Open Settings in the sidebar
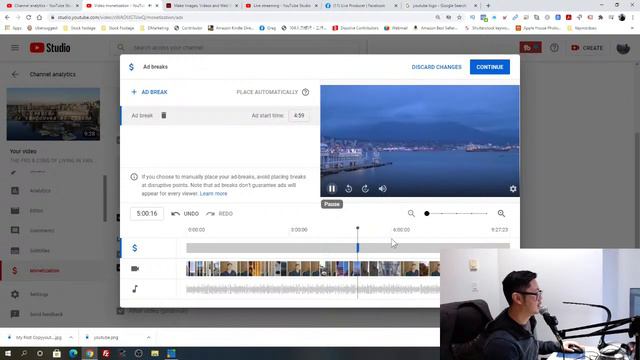Screen dimensions: 640x360 pyautogui.click(x=39, y=294)
